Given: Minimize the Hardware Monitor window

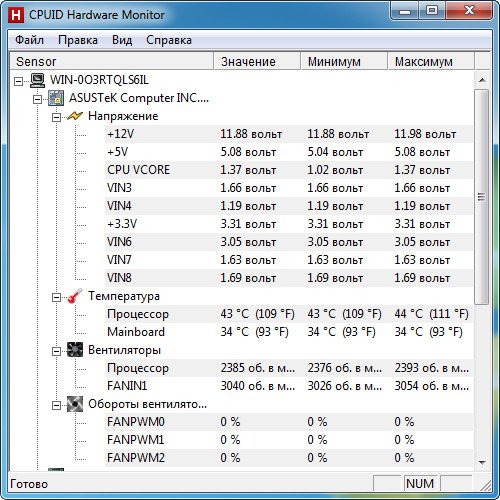Looking at the screenshot, I should point(405,11).
